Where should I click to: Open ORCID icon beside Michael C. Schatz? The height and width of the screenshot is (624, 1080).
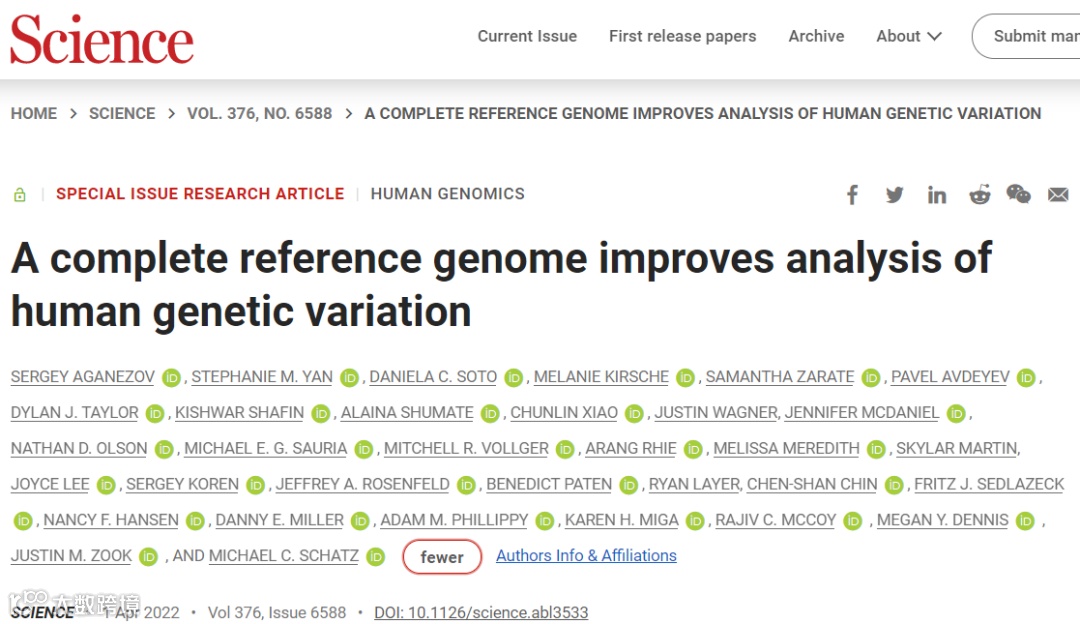(375, 557)
